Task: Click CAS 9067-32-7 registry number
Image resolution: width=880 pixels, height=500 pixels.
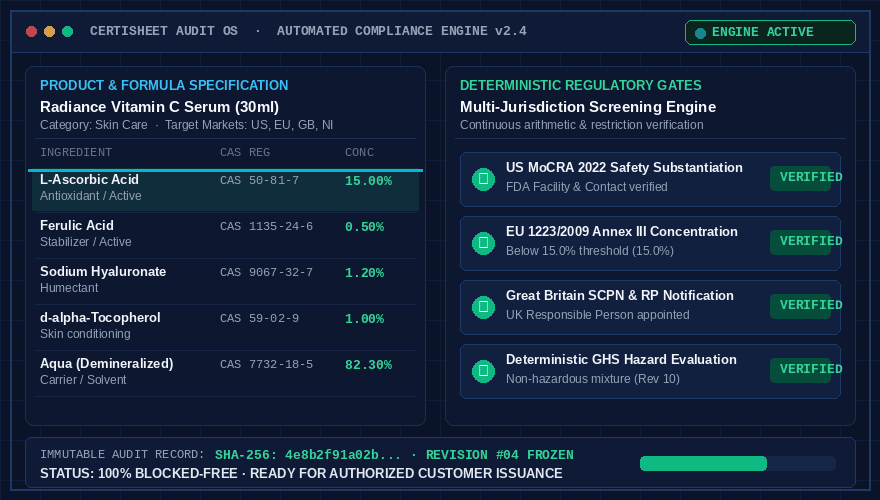Action: point(267,272)
